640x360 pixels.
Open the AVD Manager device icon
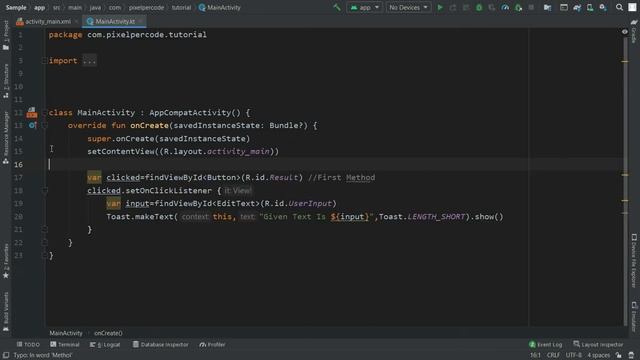pos(590,7)
